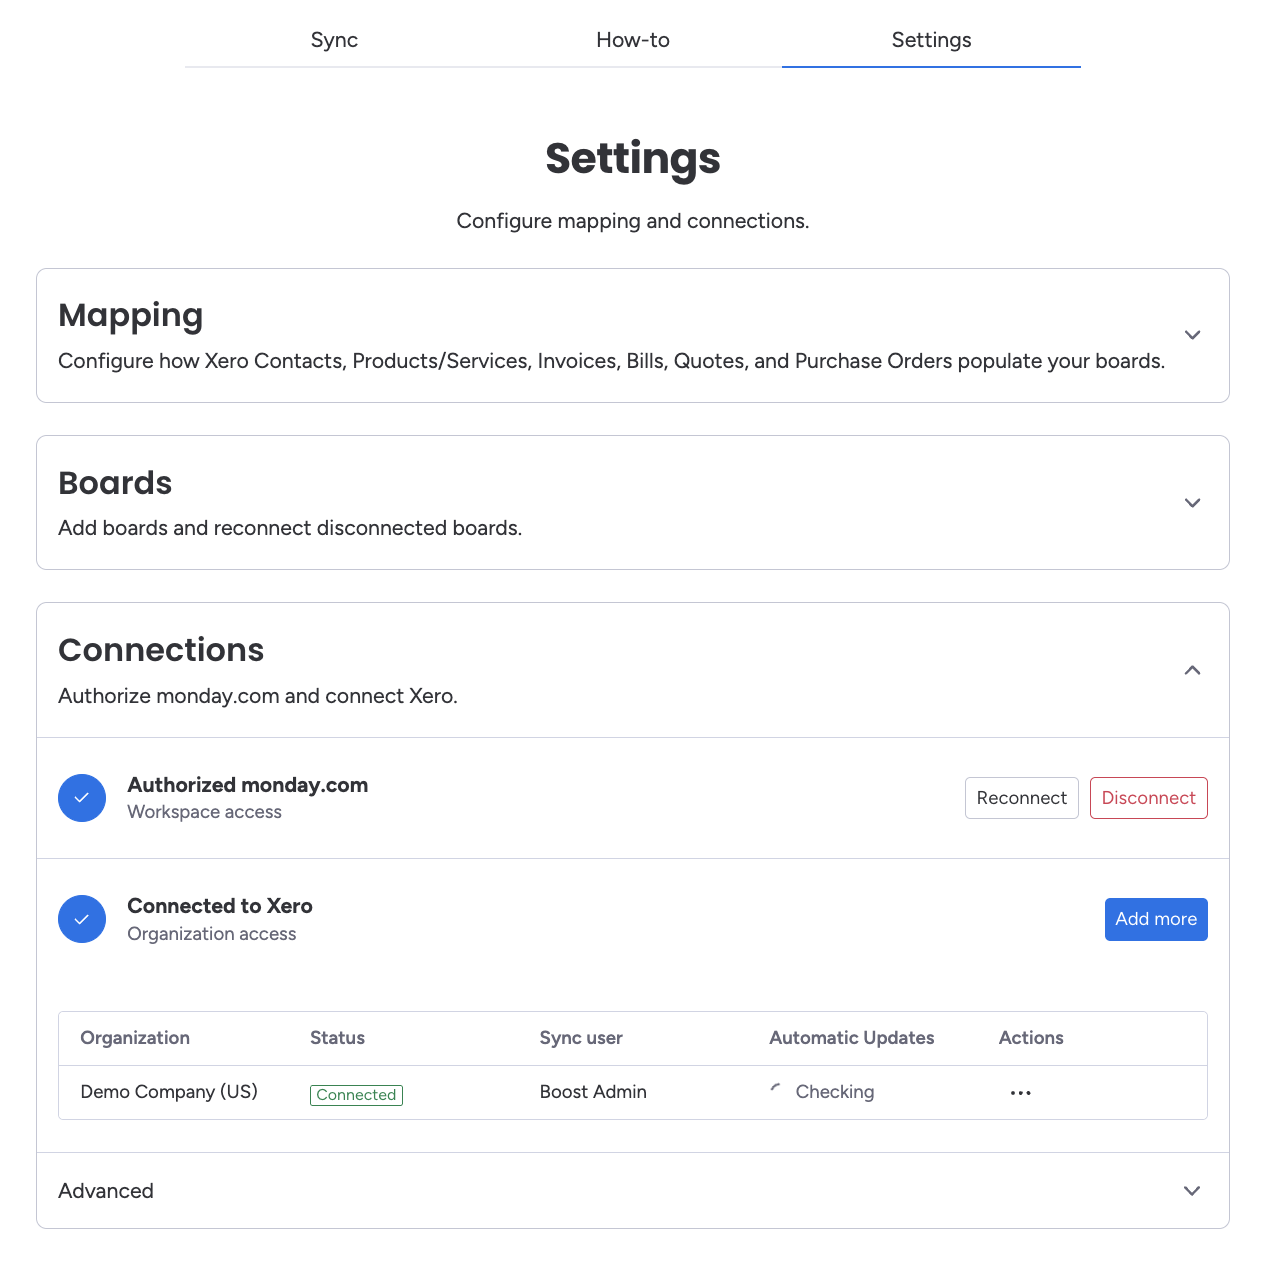The width and height of the screenshot is (1262, 1274).
Task: Click the green Connected status badge
Action: pos(356,1095)
